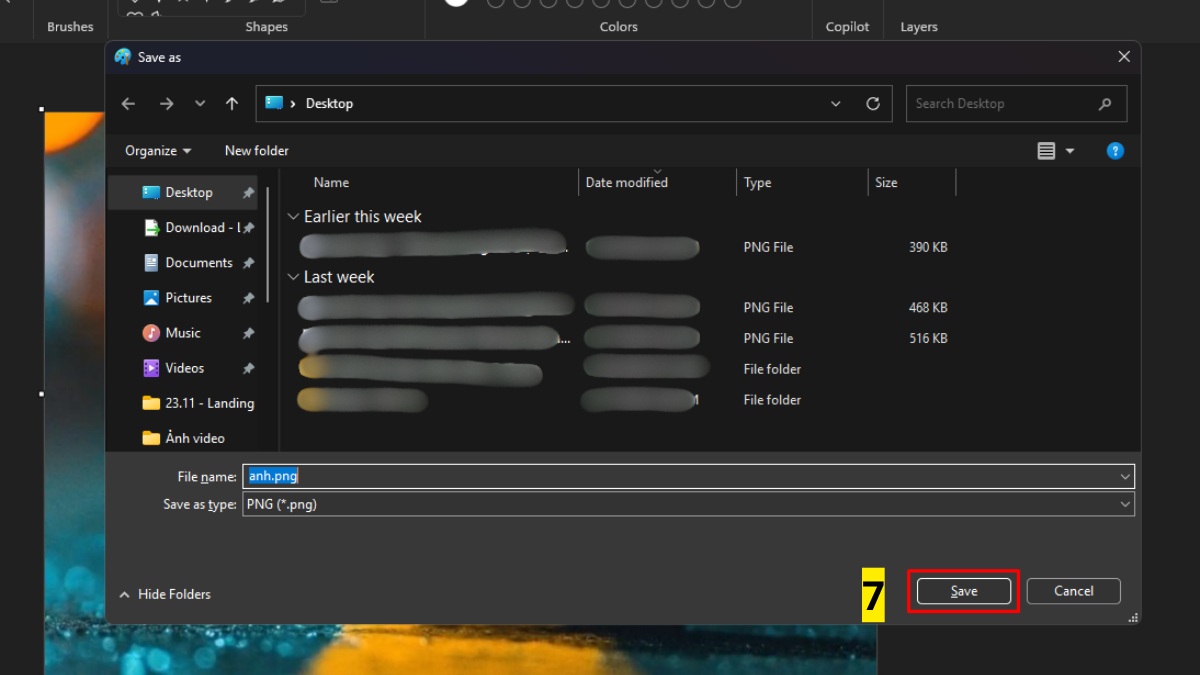1200x675 pixels.
Task: Click Save to save anh.png
Action: click(x=961, y=590)
